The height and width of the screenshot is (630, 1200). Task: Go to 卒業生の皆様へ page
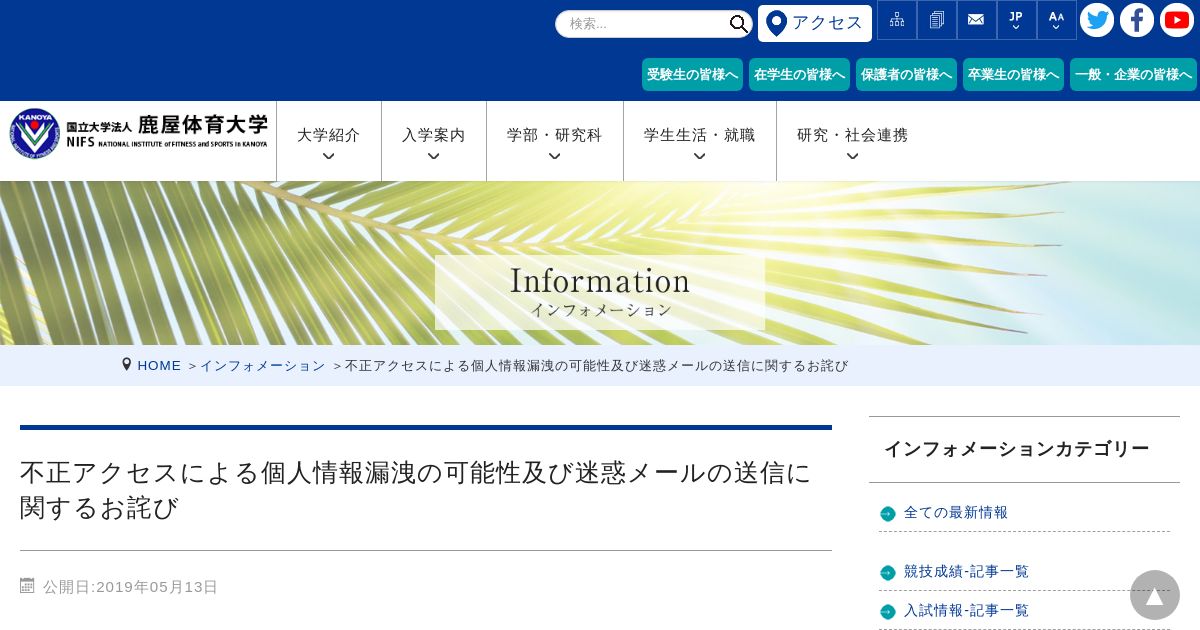pos(1013,75)
